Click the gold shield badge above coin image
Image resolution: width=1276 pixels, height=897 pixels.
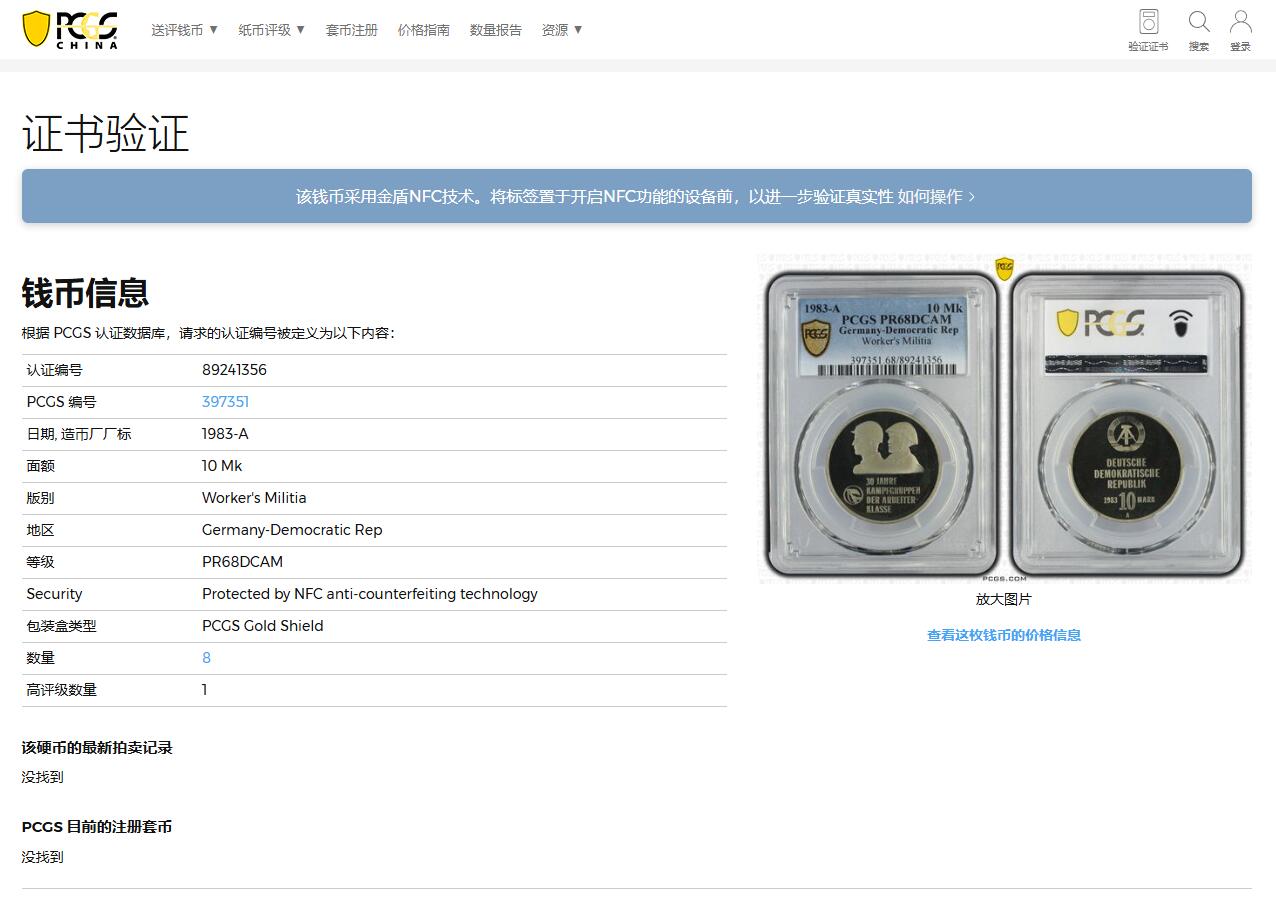pyautogui.click(x=1004, y=268)
